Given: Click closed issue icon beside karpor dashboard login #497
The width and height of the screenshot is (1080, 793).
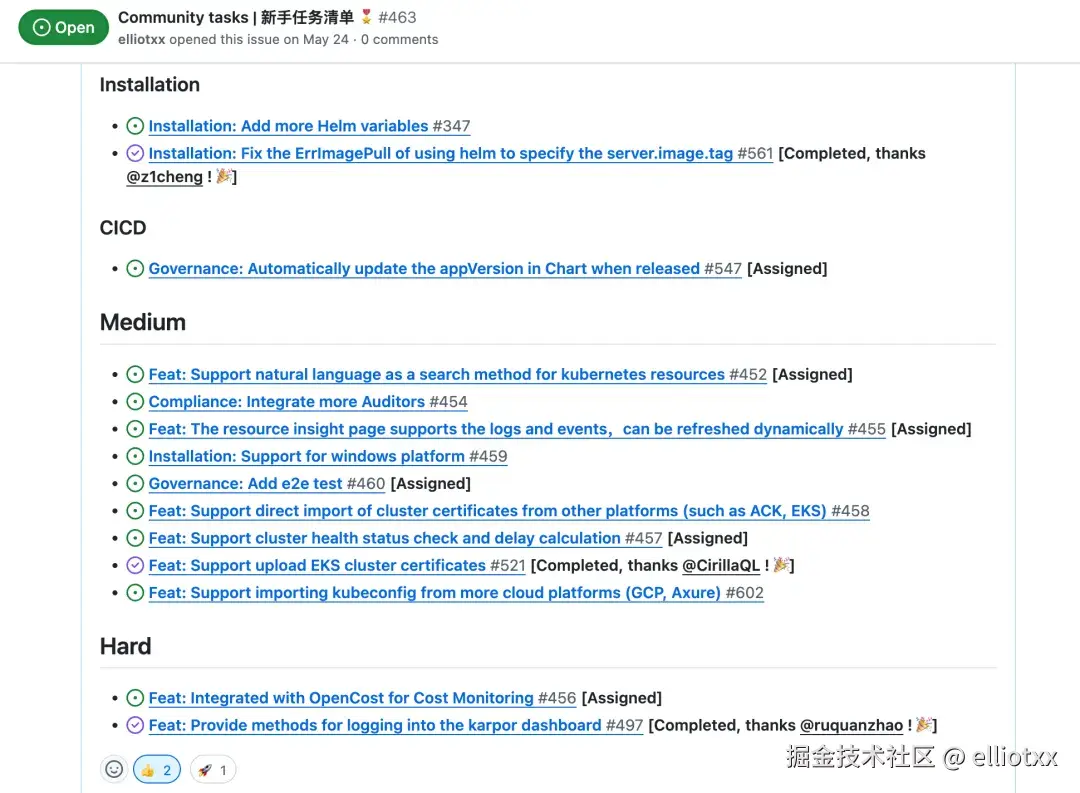Looking at the screenshot, I should tap(136, 725).
